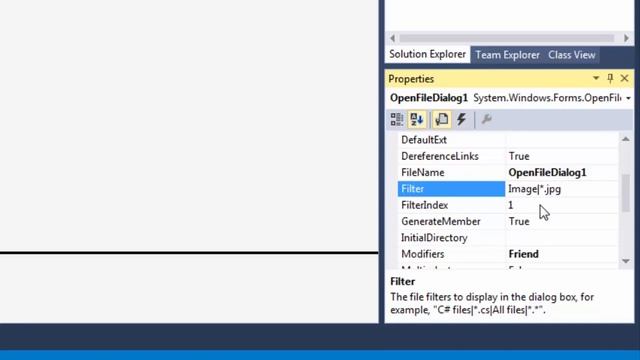Click the empty InitialDirectory value field
Viewport: 640px width, 360px height.
coord(562,238)
